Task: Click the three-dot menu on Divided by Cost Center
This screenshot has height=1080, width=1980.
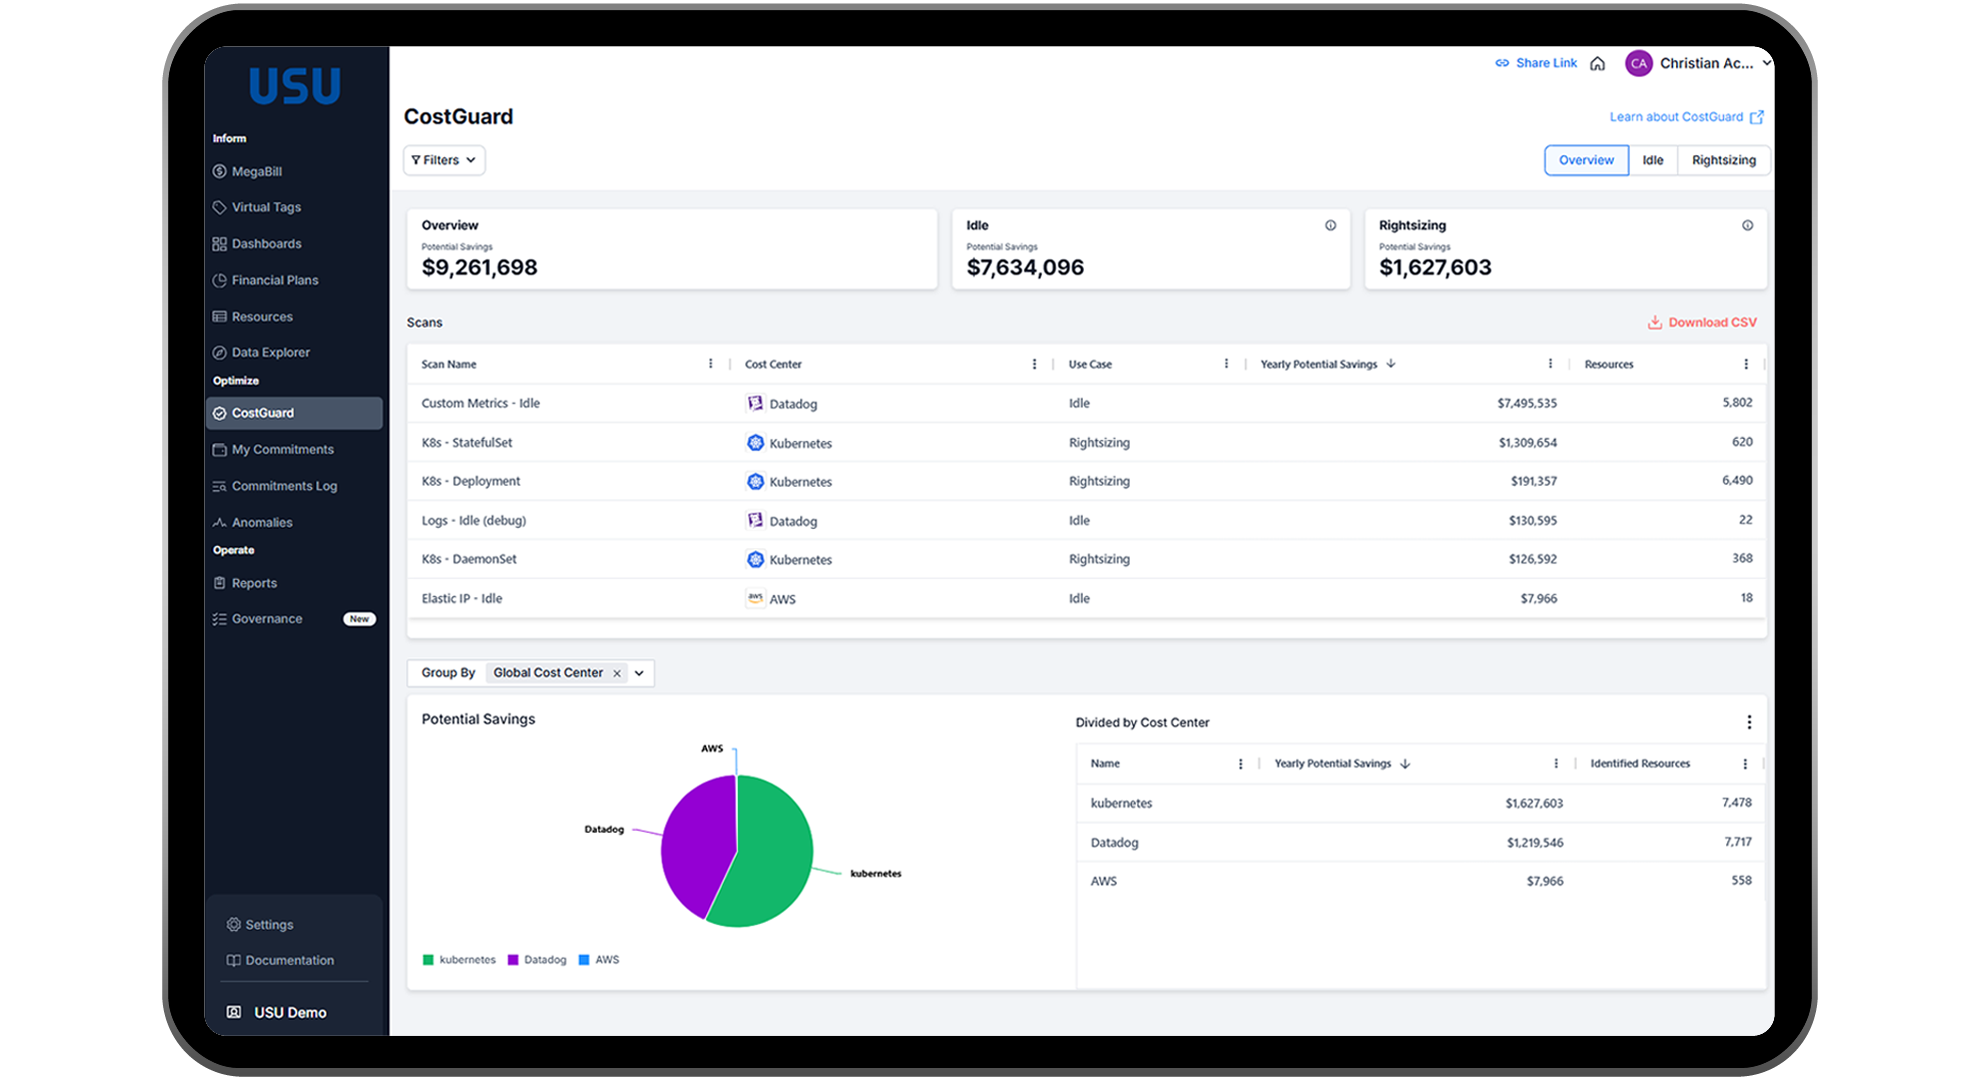Action: click(1750, 722)
